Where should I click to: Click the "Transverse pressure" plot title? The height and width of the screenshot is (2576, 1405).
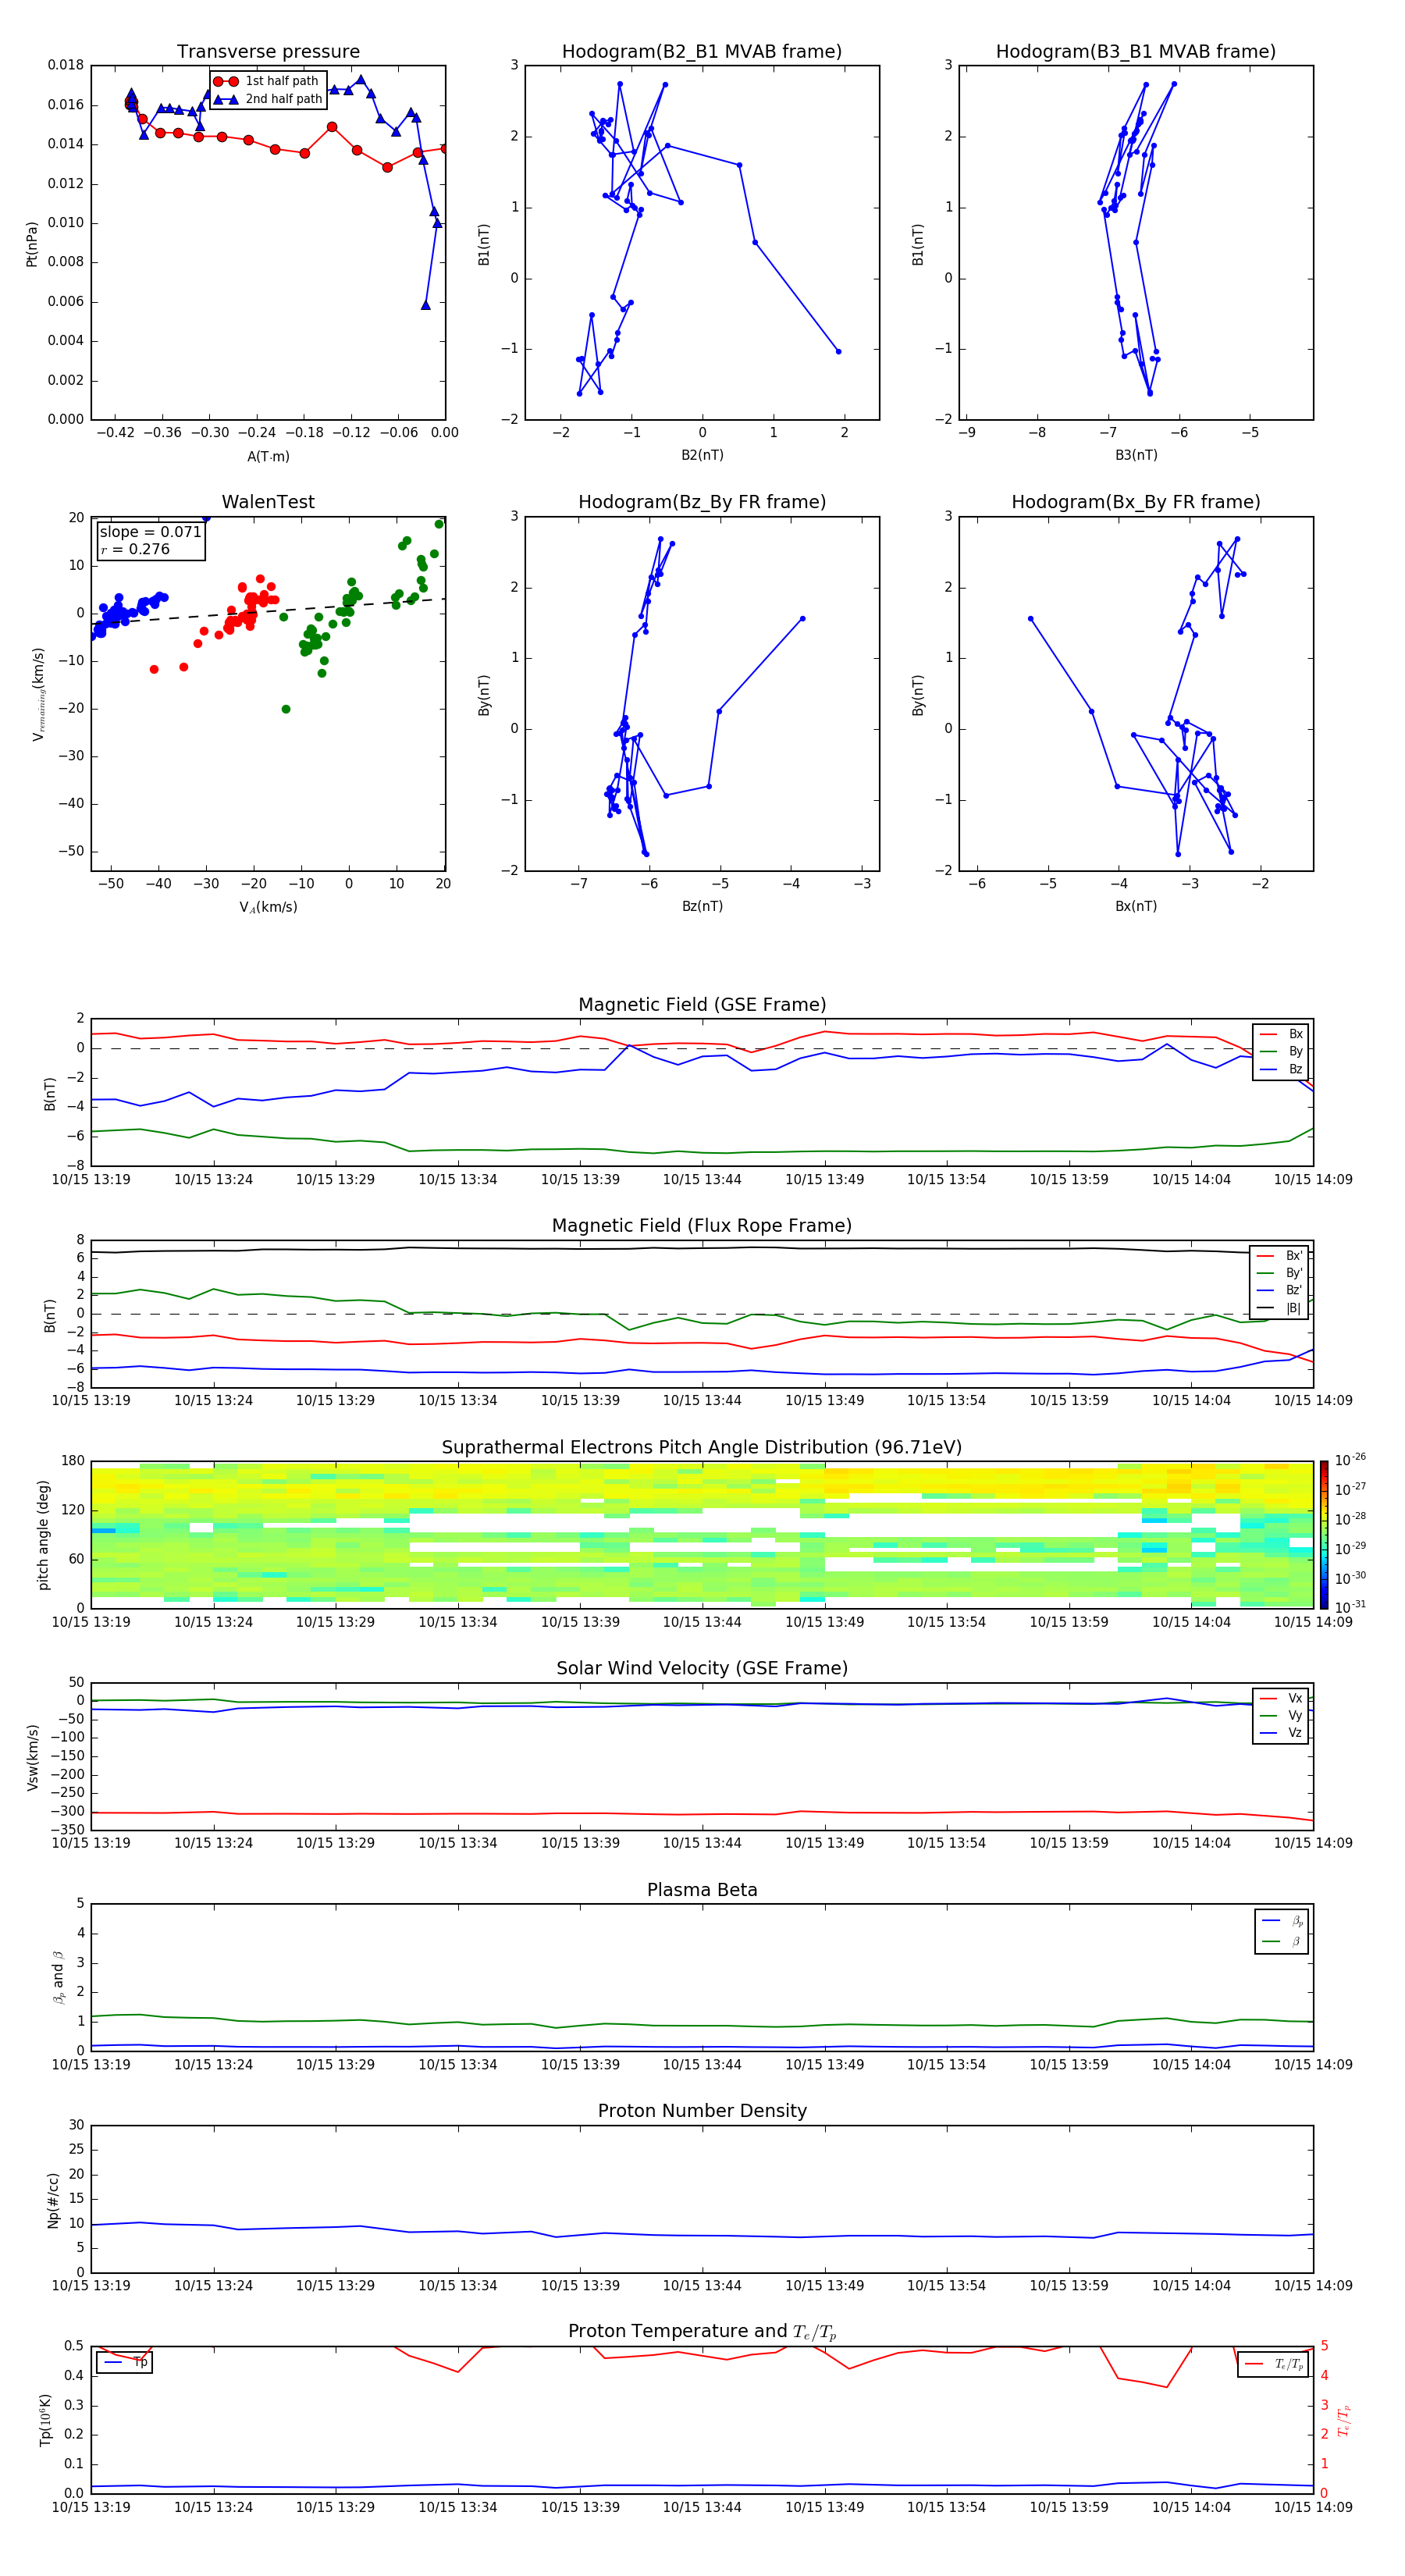(x=268, y=52)
